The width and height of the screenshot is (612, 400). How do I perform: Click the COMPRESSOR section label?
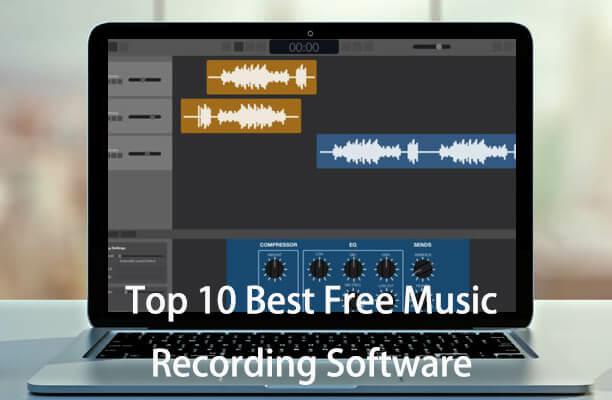point(279,244)
